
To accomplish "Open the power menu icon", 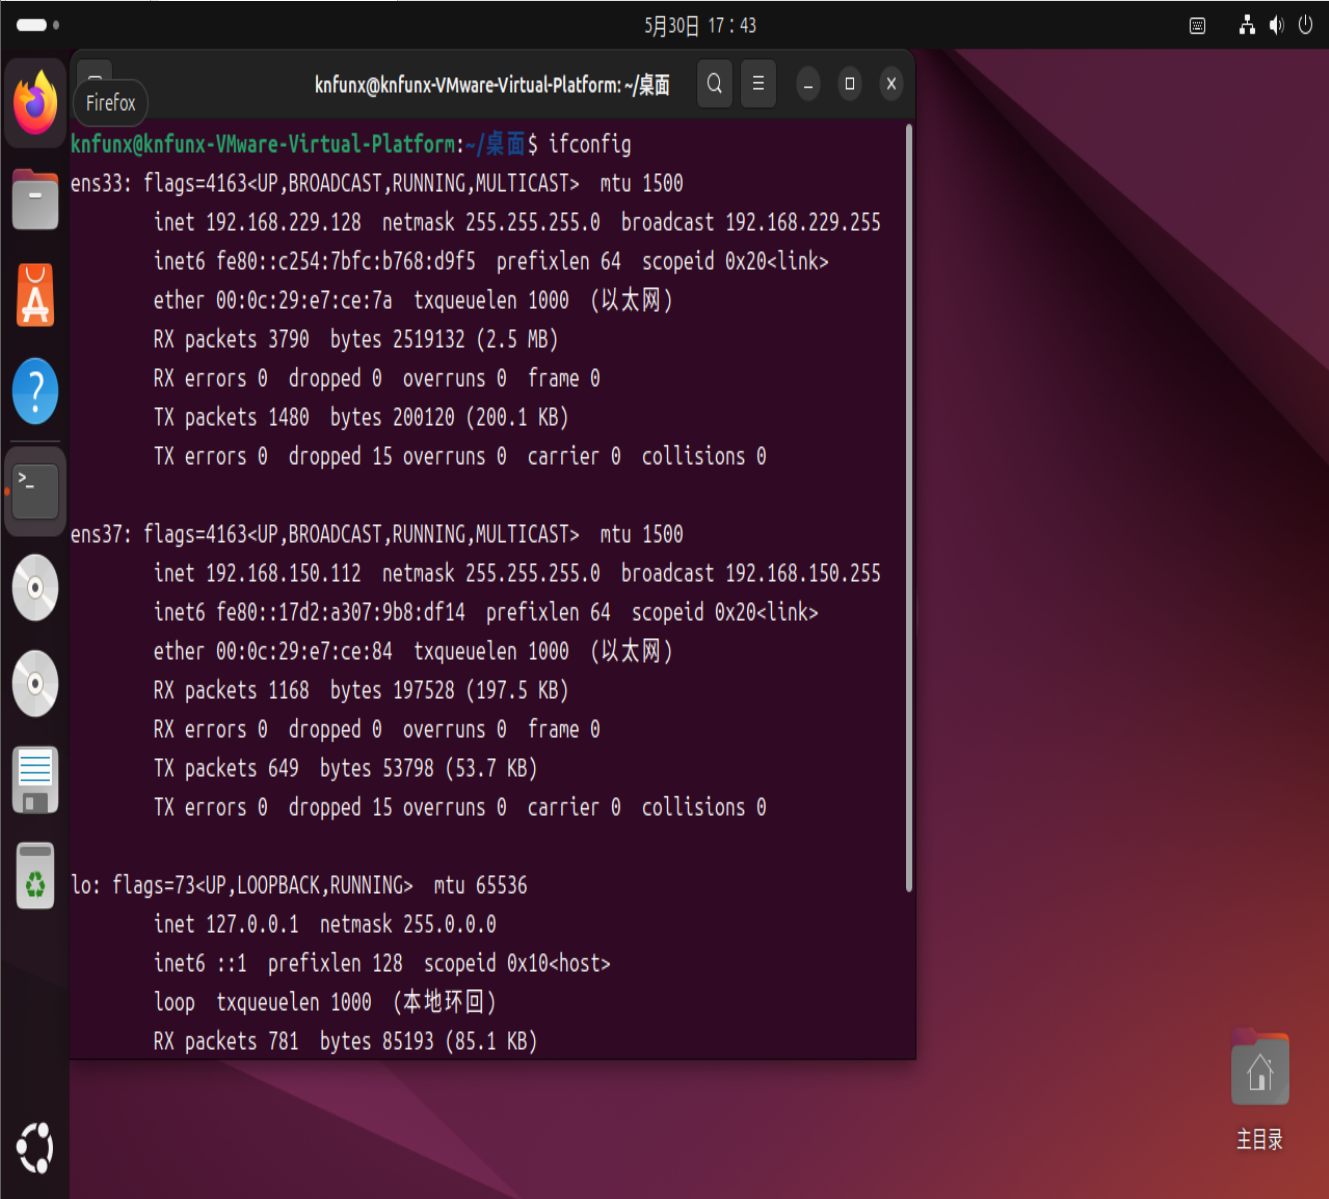I will coord(1305,25).
